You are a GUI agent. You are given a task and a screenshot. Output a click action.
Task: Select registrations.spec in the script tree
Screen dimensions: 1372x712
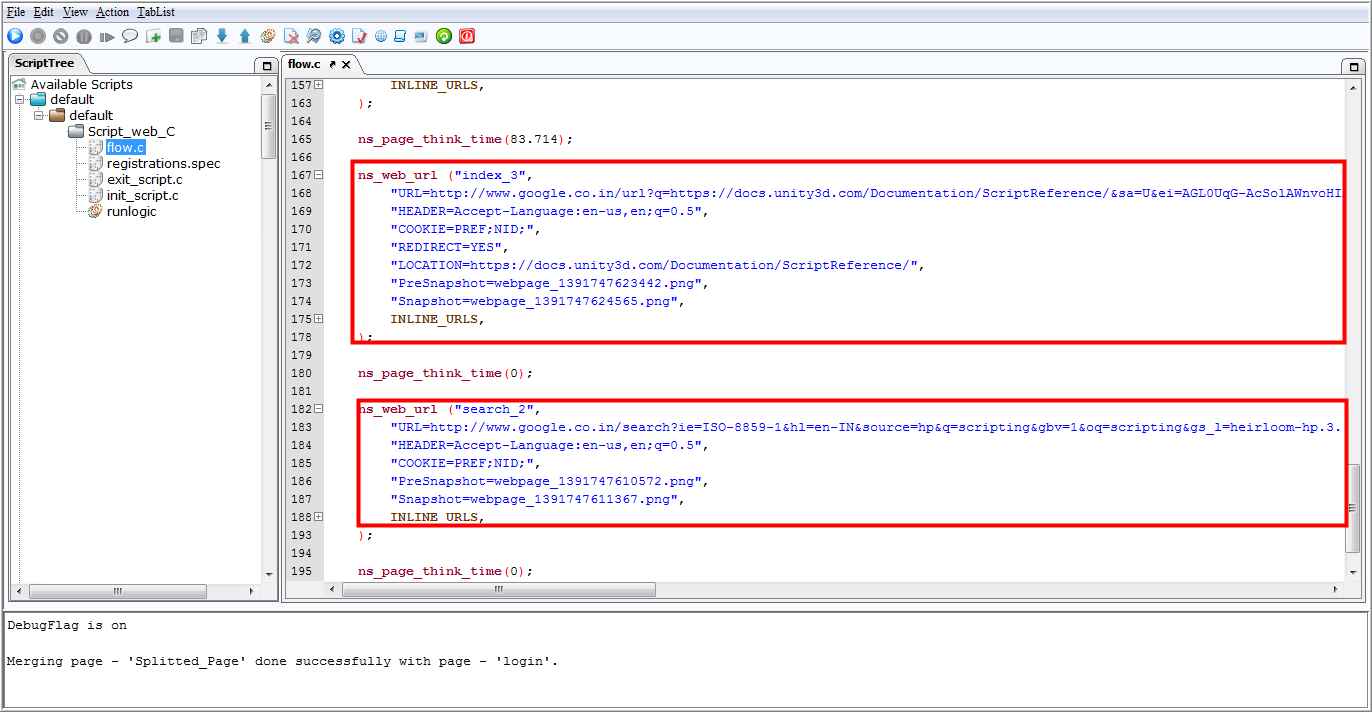163,163
